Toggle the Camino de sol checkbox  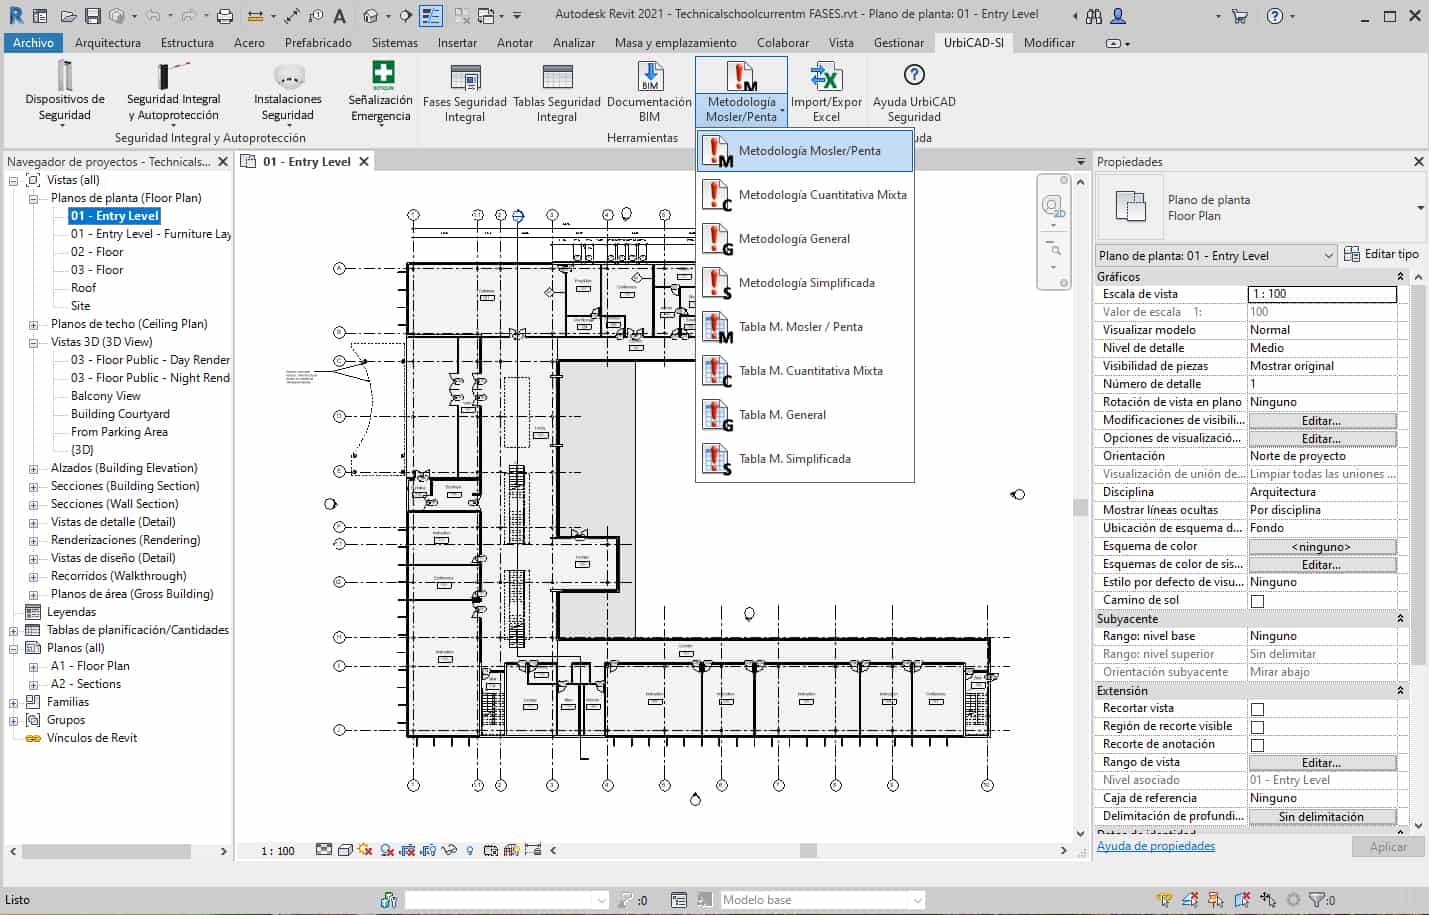tap(1257, 601)
